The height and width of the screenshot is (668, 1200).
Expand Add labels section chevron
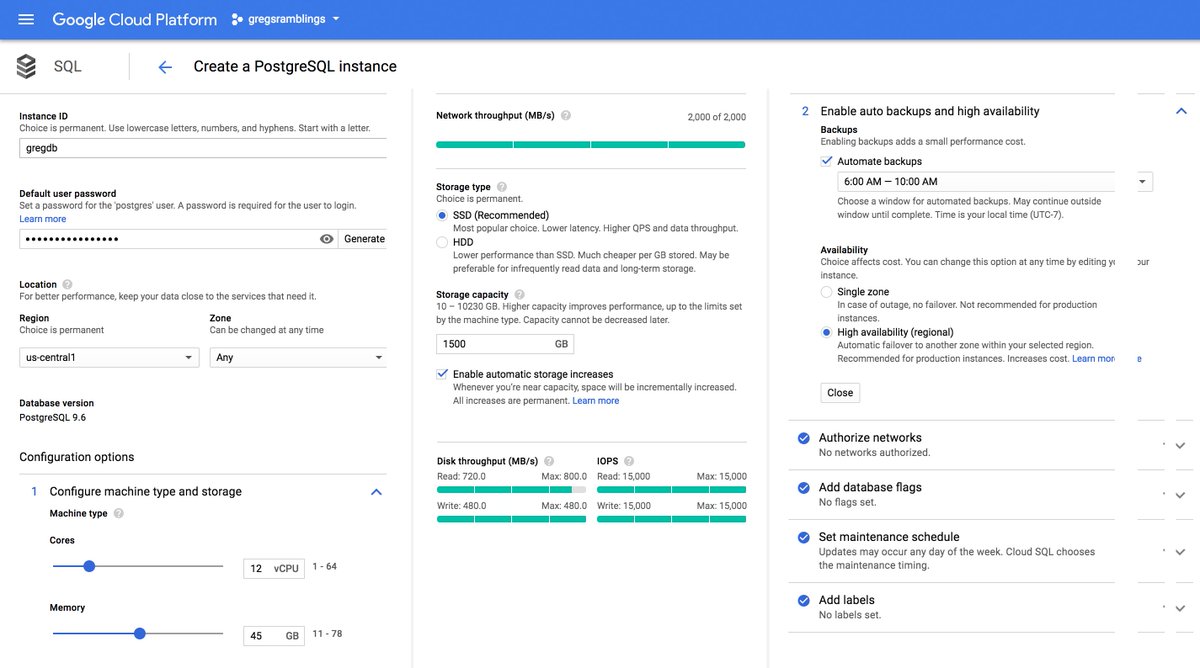[1180, 608]
